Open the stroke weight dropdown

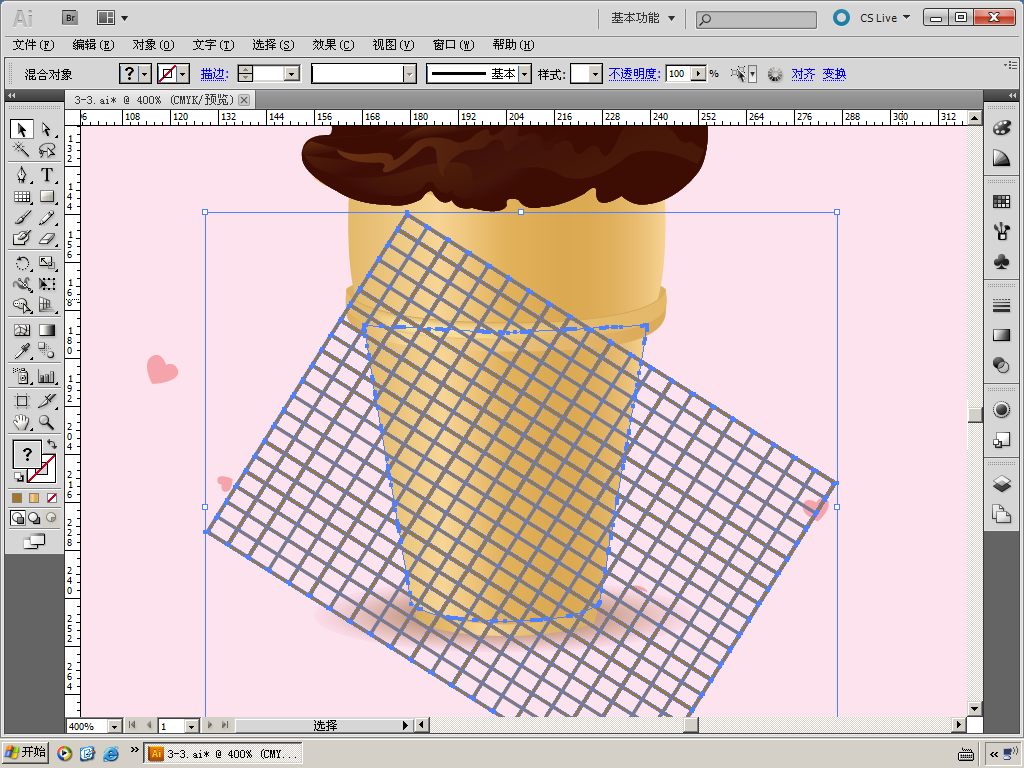[x=292, y=74]
